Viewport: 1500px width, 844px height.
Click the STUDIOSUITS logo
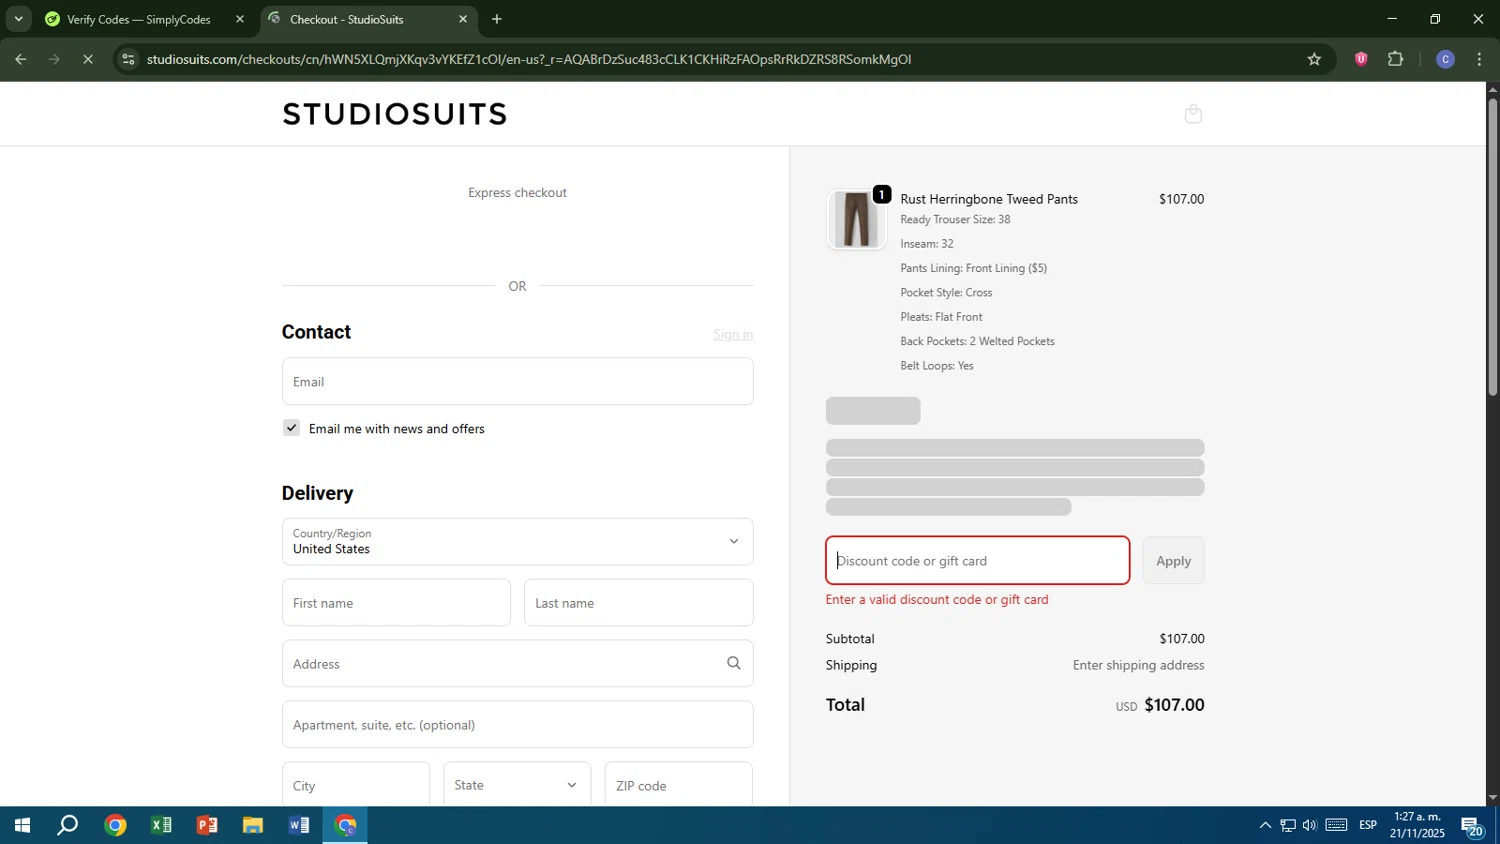pyautogui.click(x=395, y=114)
